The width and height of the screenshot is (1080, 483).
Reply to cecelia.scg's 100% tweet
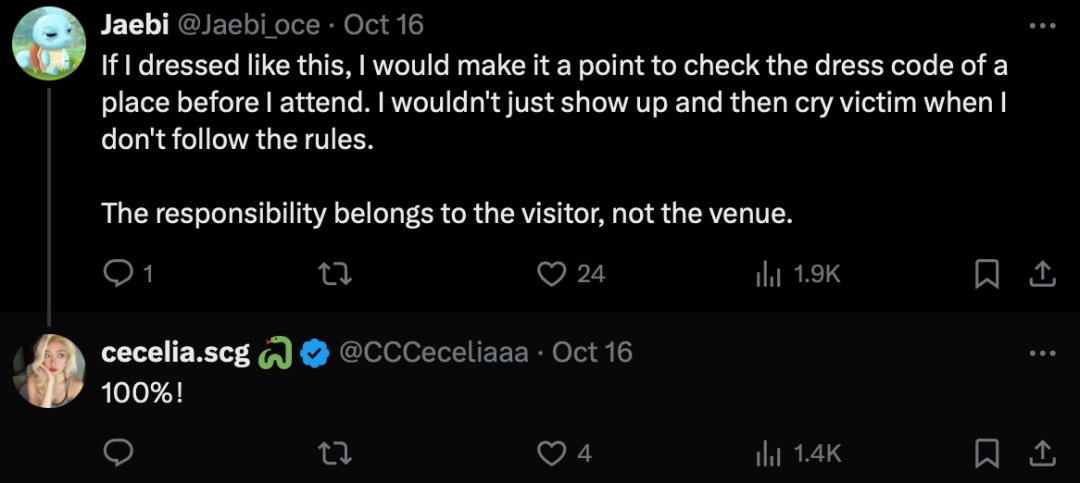(x=119, y=453)
